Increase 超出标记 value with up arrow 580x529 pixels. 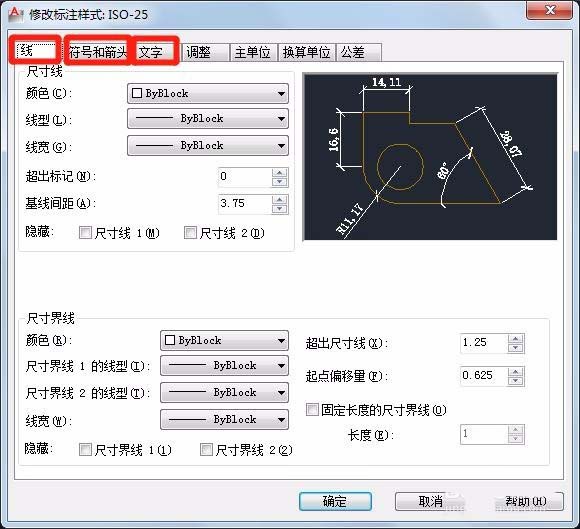280,173
